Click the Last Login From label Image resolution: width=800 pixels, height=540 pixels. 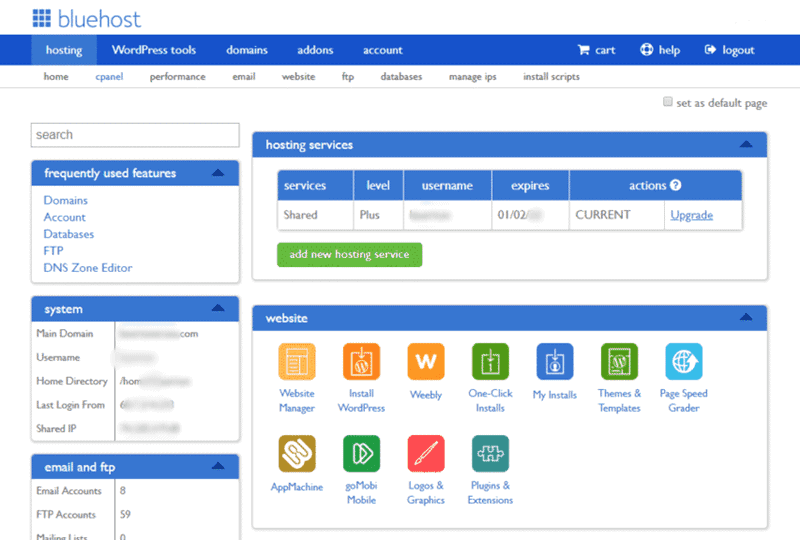pos(70,405)
